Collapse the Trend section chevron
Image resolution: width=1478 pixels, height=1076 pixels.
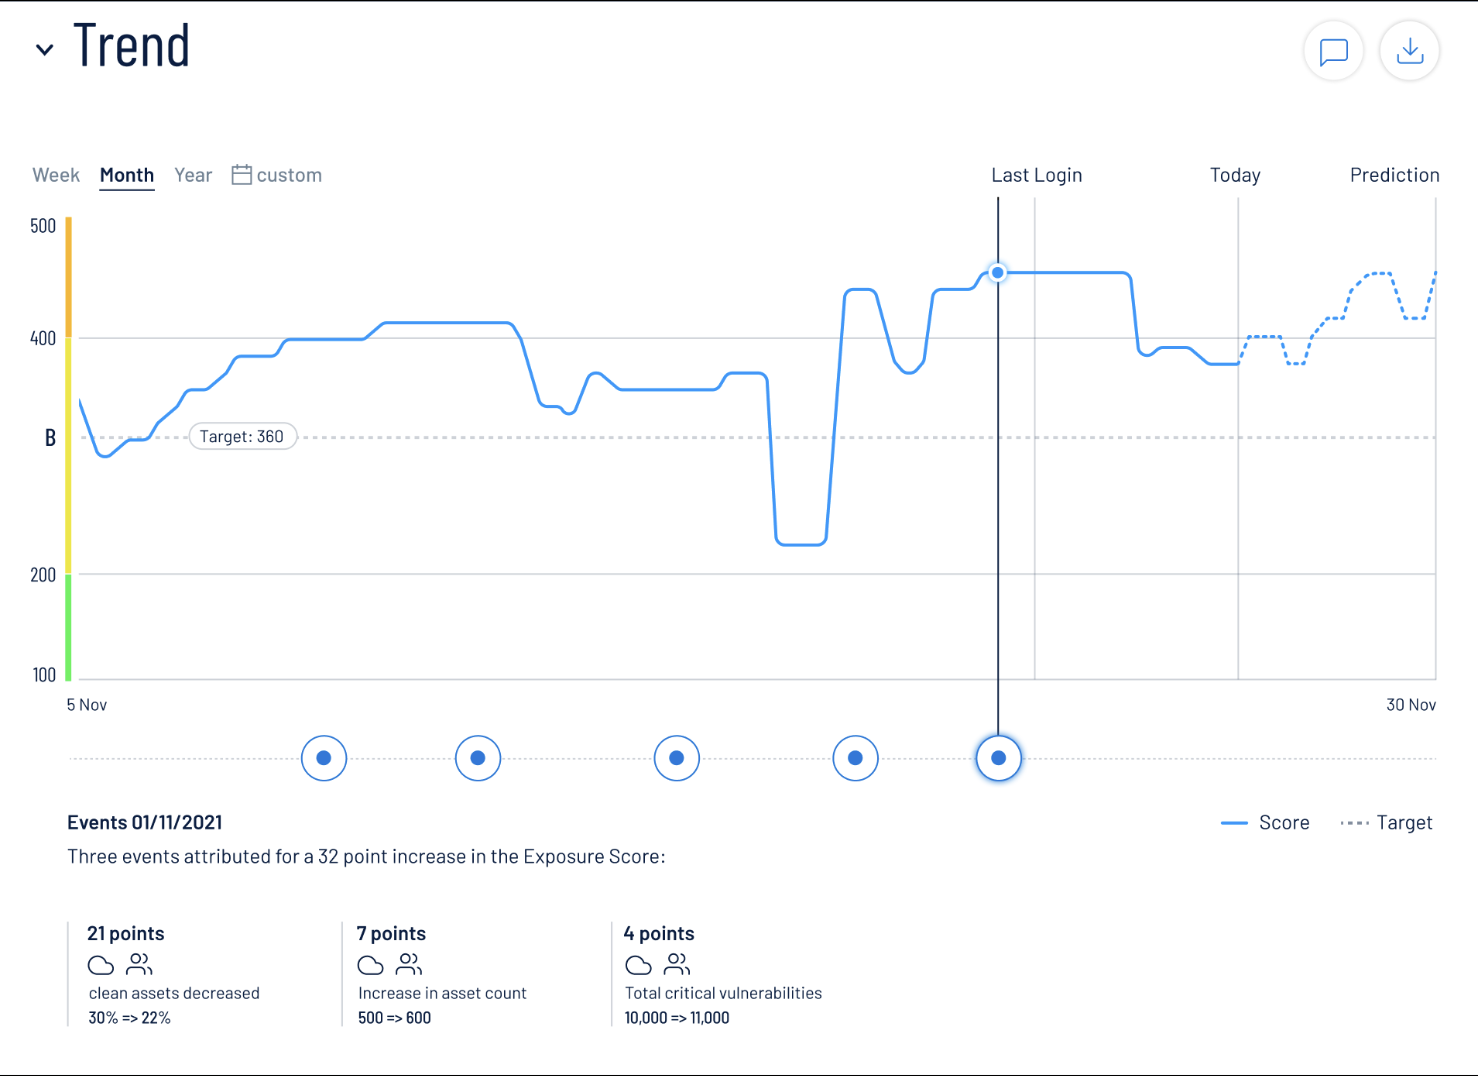44,49
